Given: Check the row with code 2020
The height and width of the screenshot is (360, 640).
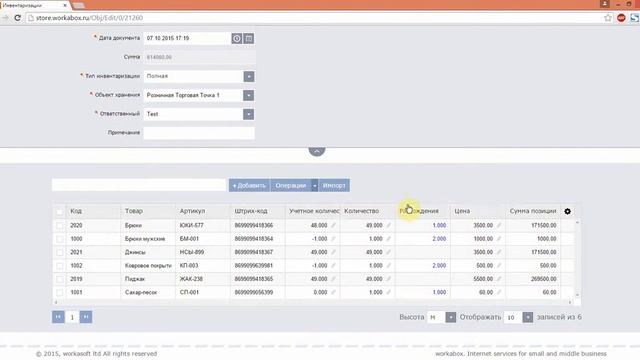Looking at the screenshot, I should pos(60,225).
